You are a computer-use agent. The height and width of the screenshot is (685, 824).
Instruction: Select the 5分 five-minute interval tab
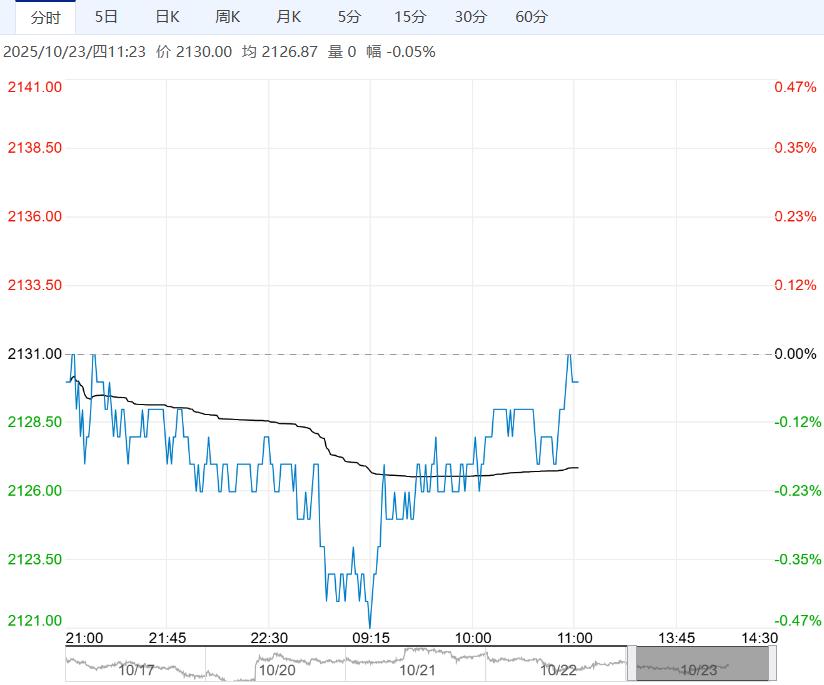point(349,17)
